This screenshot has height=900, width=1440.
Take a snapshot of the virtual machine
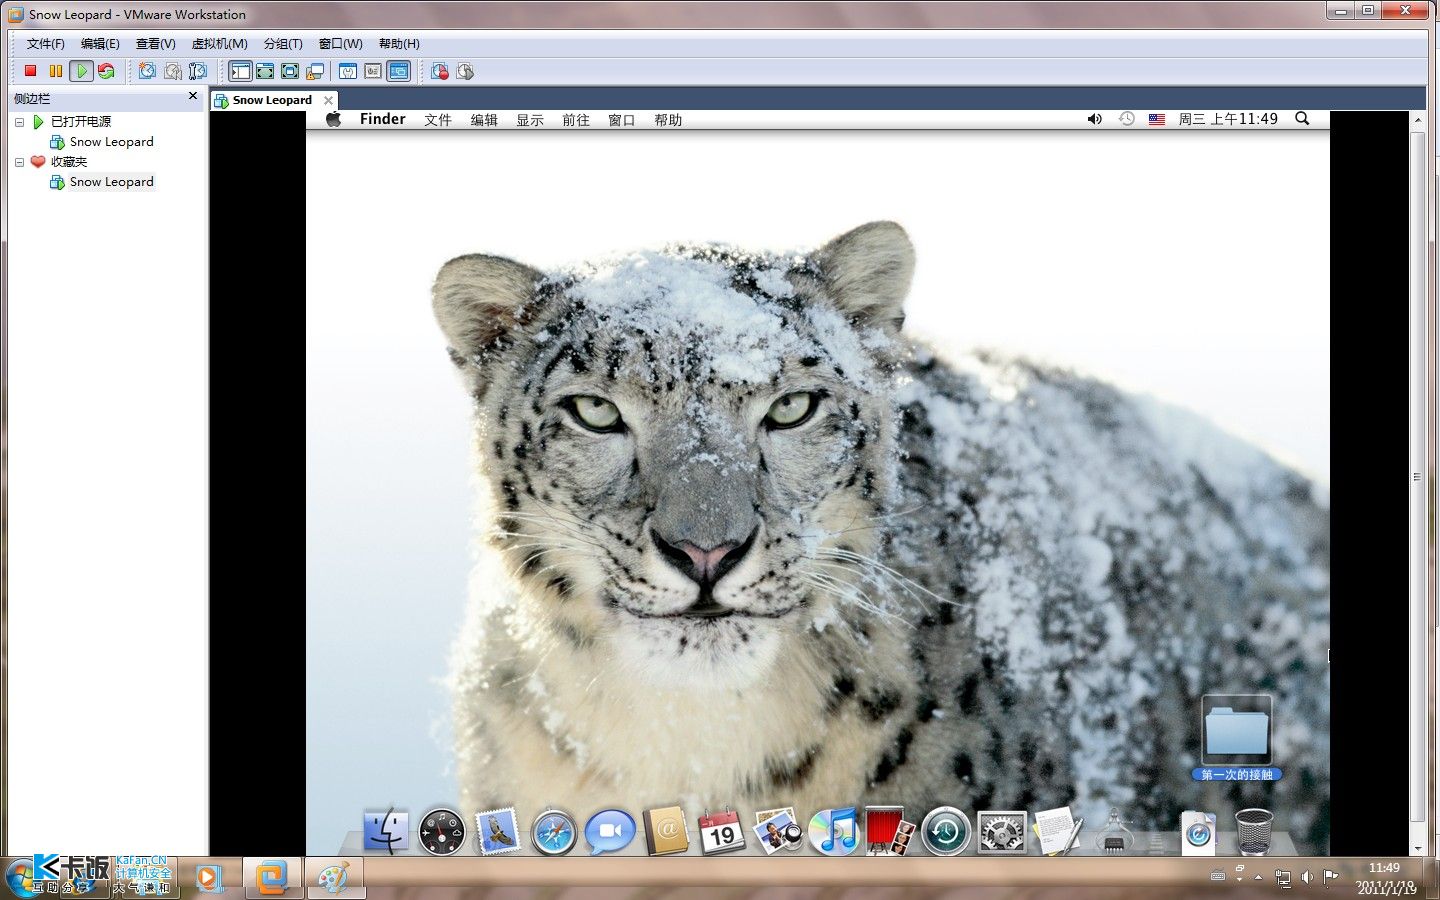coord(148,71)
